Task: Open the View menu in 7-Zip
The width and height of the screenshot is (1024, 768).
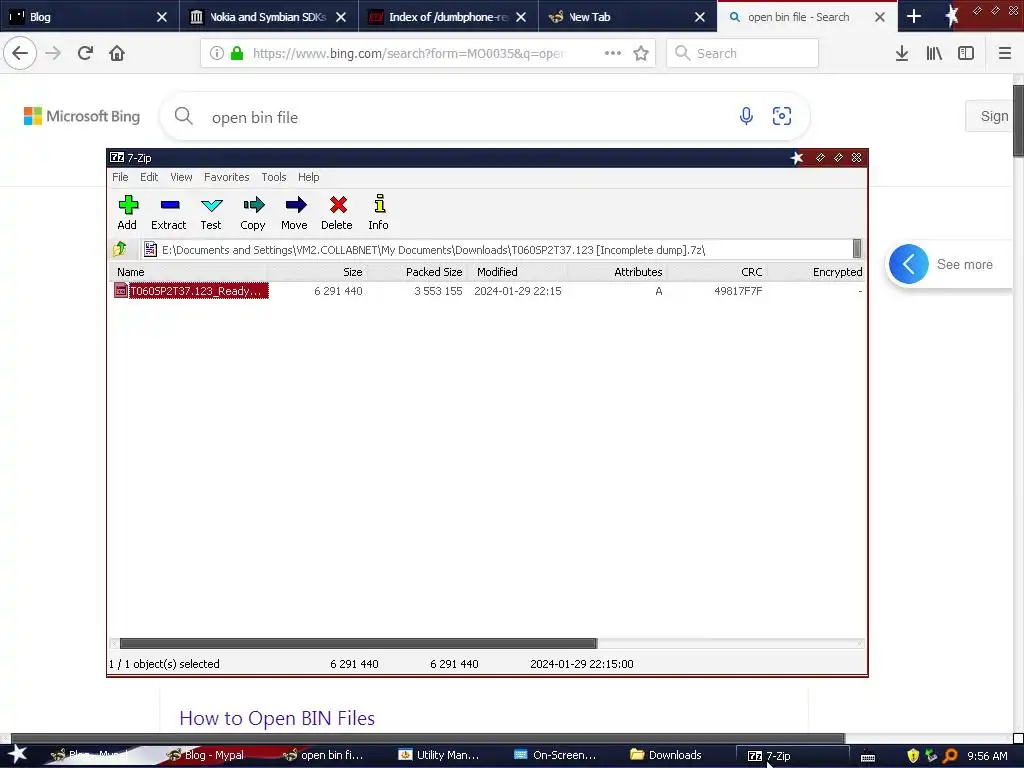Action: (181, 177)
